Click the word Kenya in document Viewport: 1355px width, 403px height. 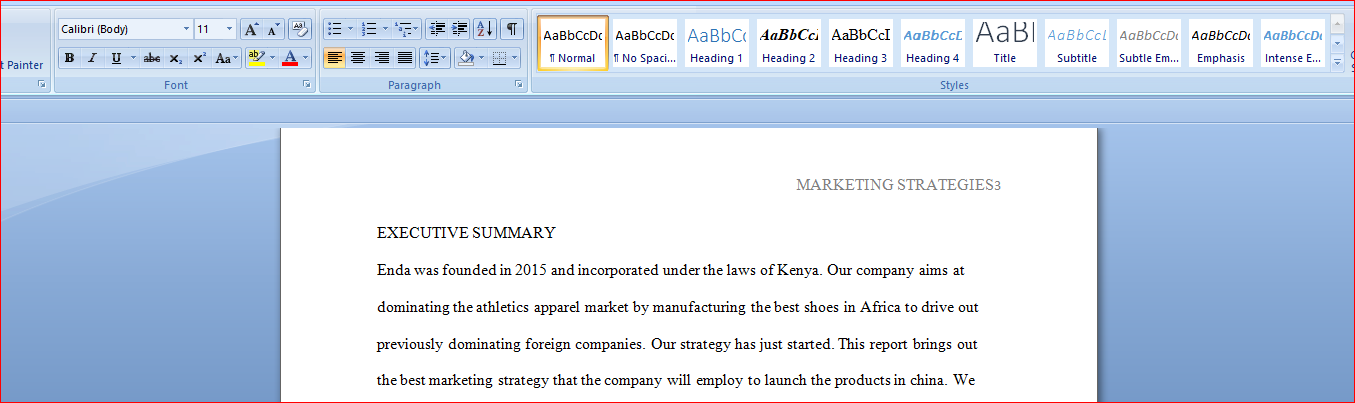pos(798,270)
